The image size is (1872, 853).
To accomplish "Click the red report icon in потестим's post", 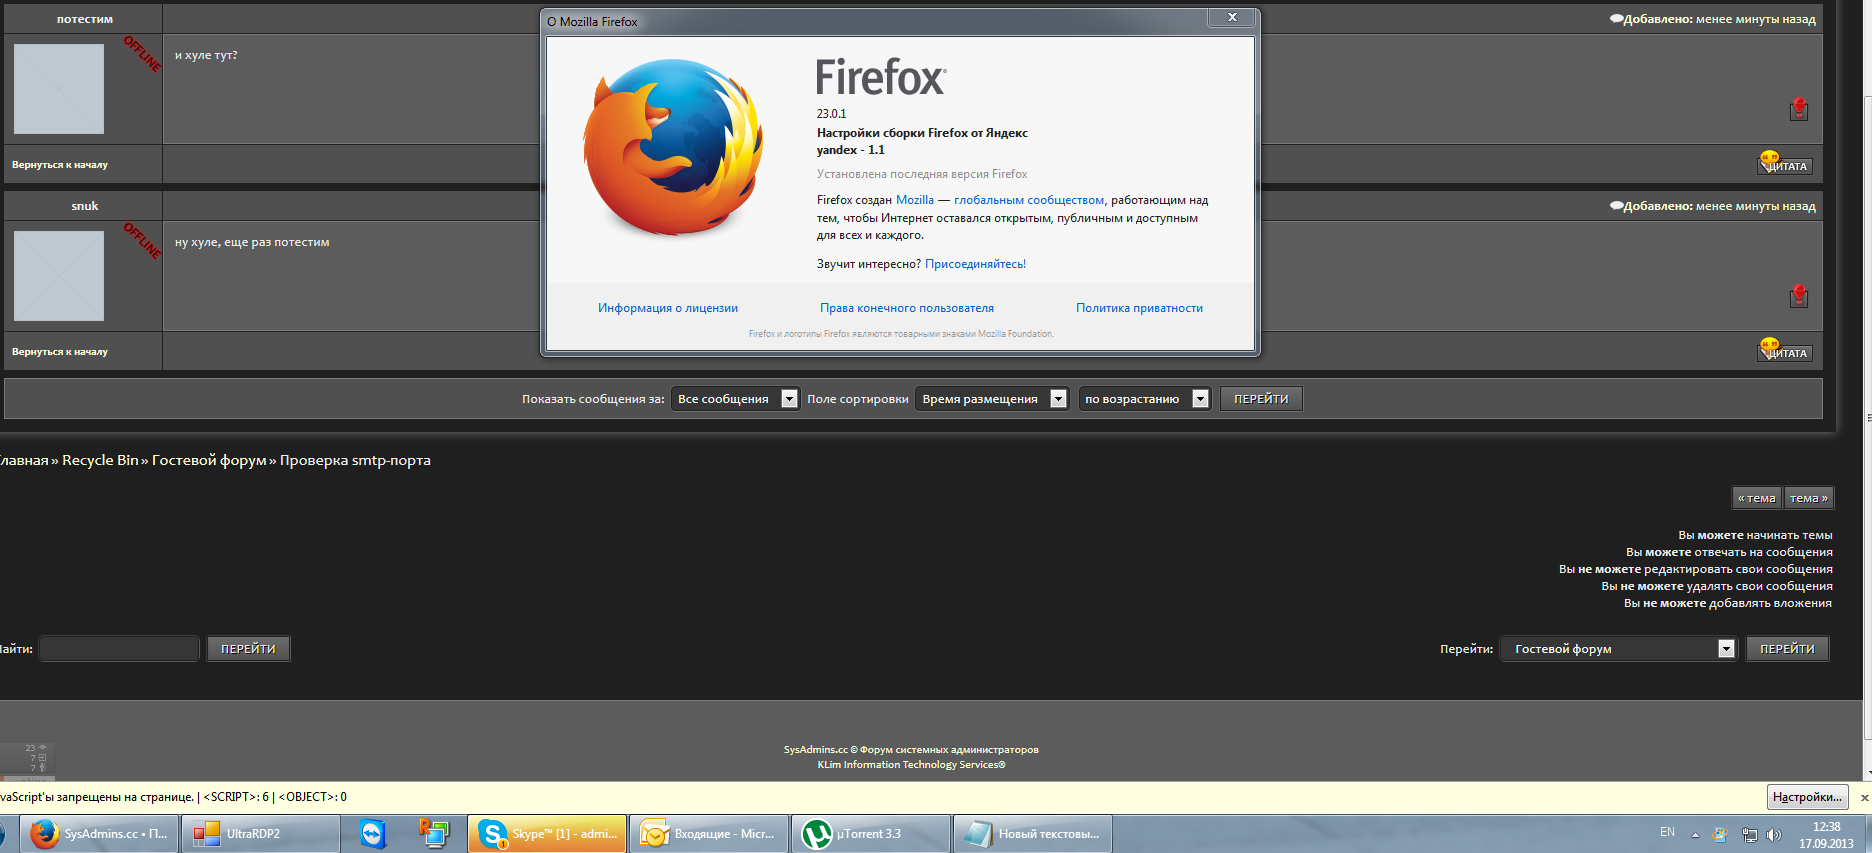I will point(1799,109).
